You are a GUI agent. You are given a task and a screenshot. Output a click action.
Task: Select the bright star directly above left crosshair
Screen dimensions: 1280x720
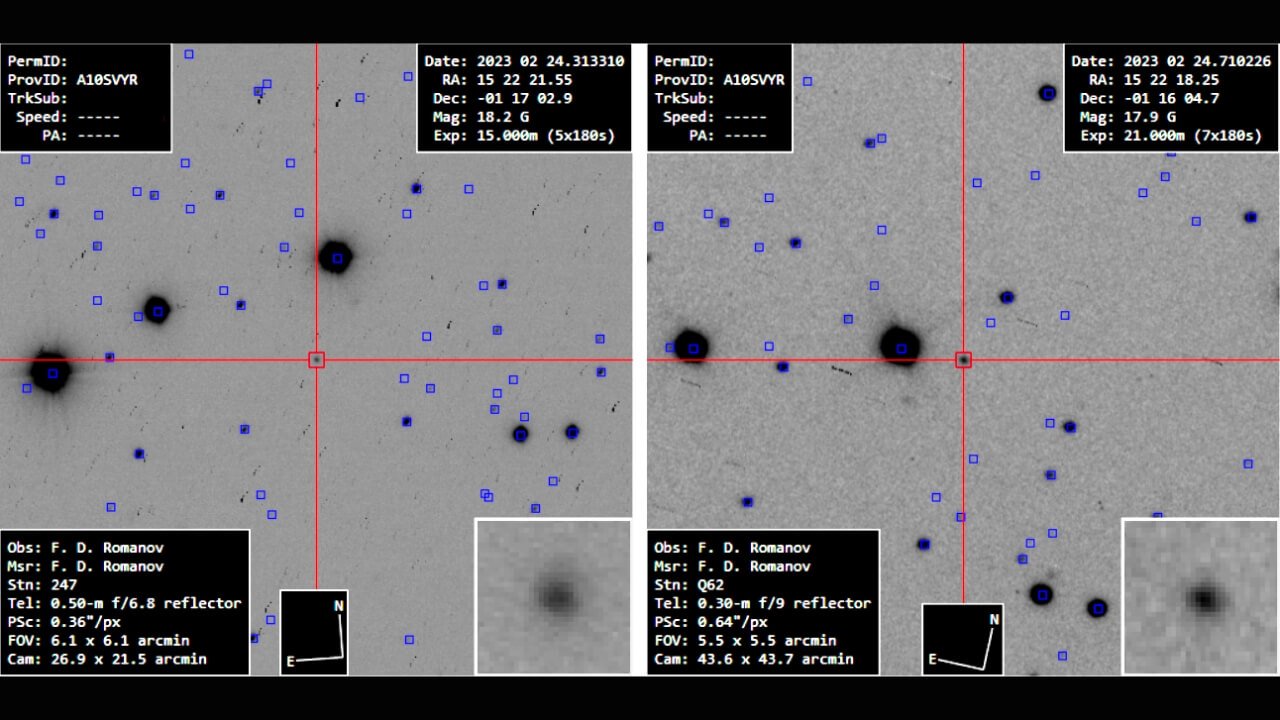pos(335,257)
